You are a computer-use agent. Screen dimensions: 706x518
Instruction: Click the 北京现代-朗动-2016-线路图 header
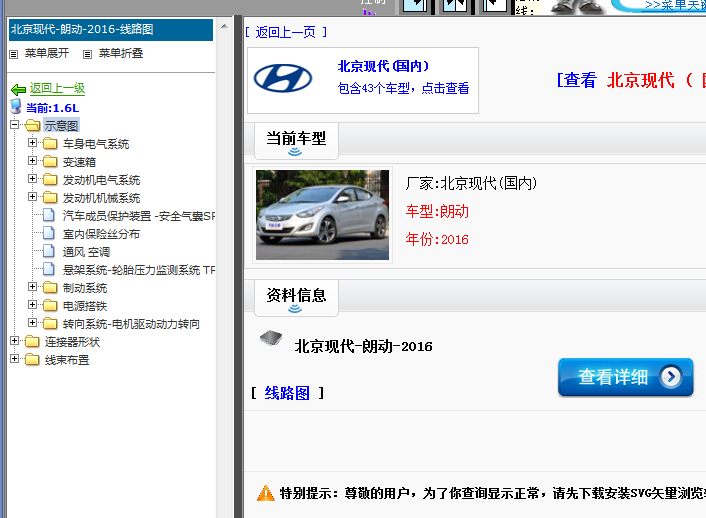[x=111, y=30]
